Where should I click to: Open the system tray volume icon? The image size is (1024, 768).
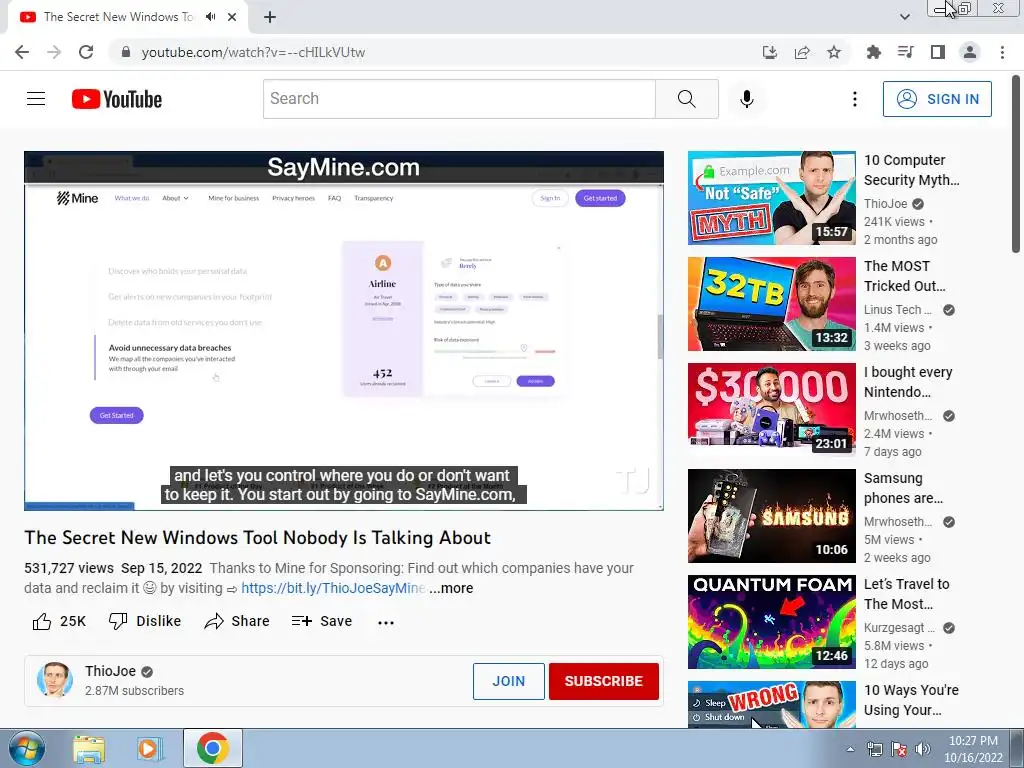[923, 749]
